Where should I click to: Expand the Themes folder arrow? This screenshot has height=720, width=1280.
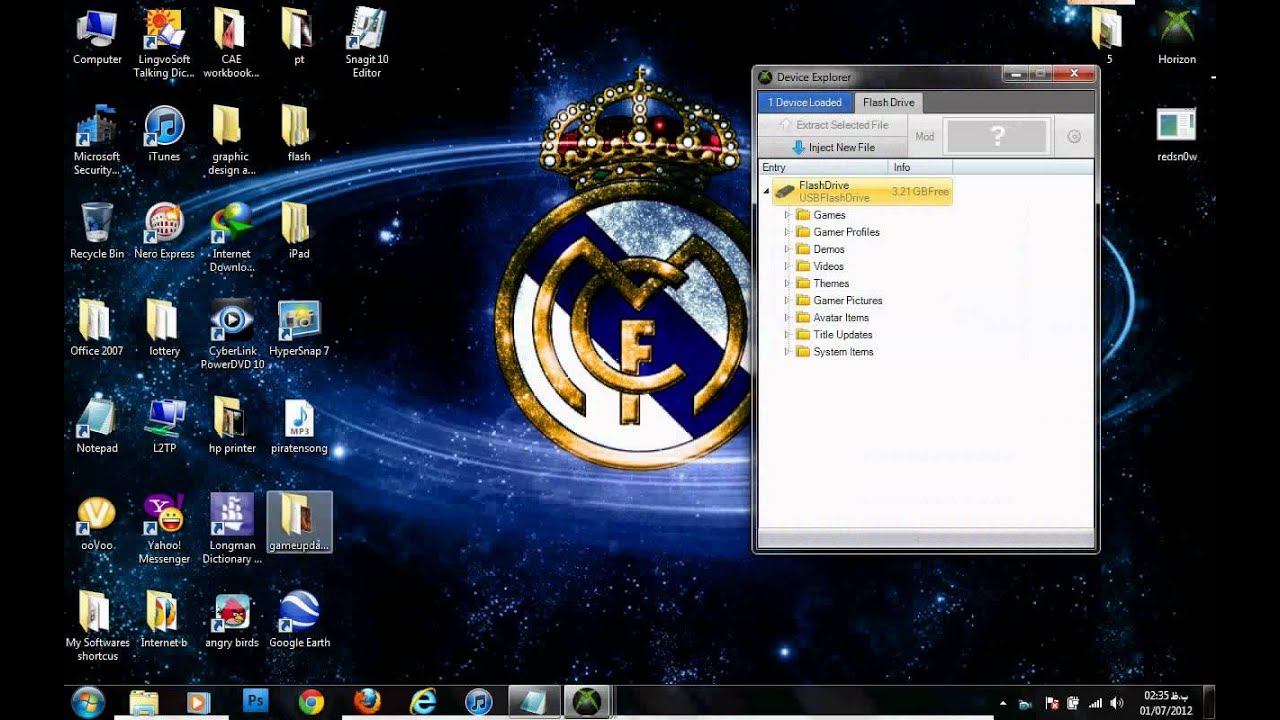787,283
